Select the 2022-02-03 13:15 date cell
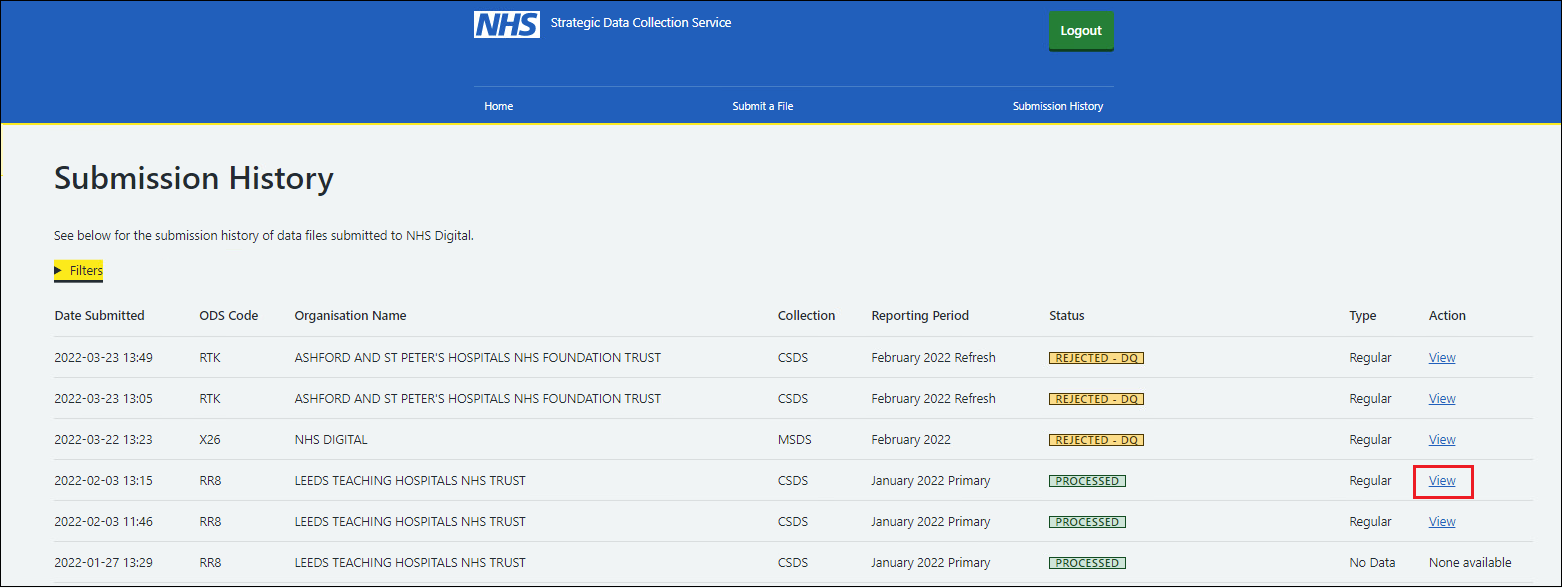The height and width of the screenshot is (588, 1562). (103, 481)
